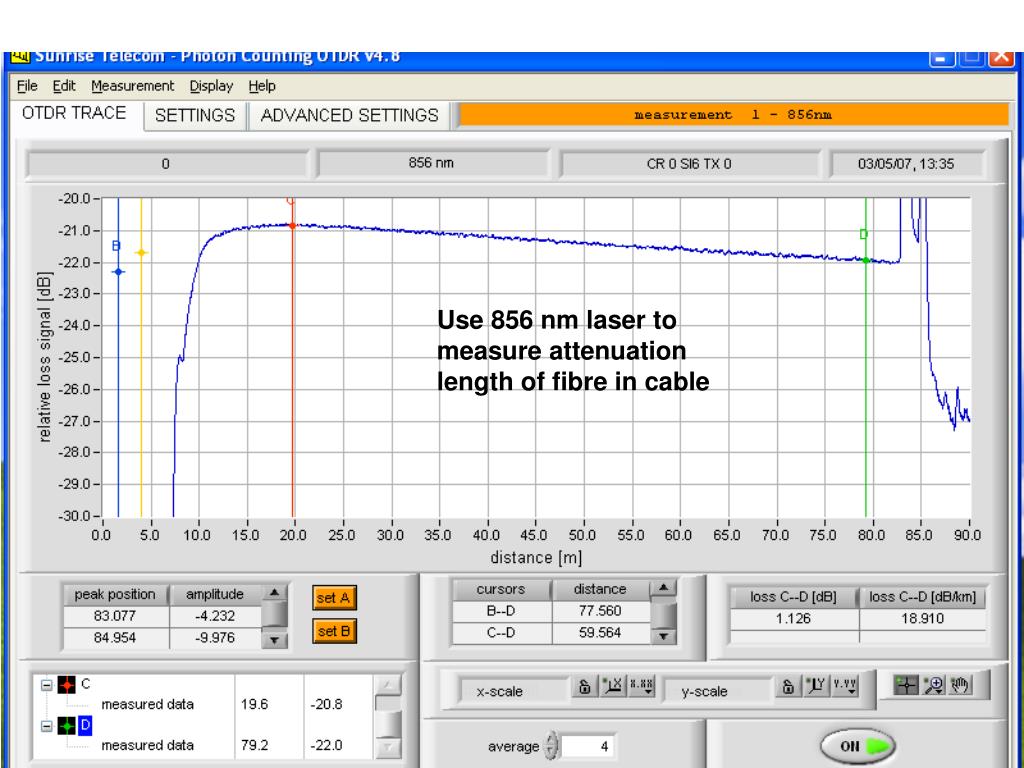Click the 856 nm wavelength field
Screen dimensions: 1024x768
tap(432, 163)
